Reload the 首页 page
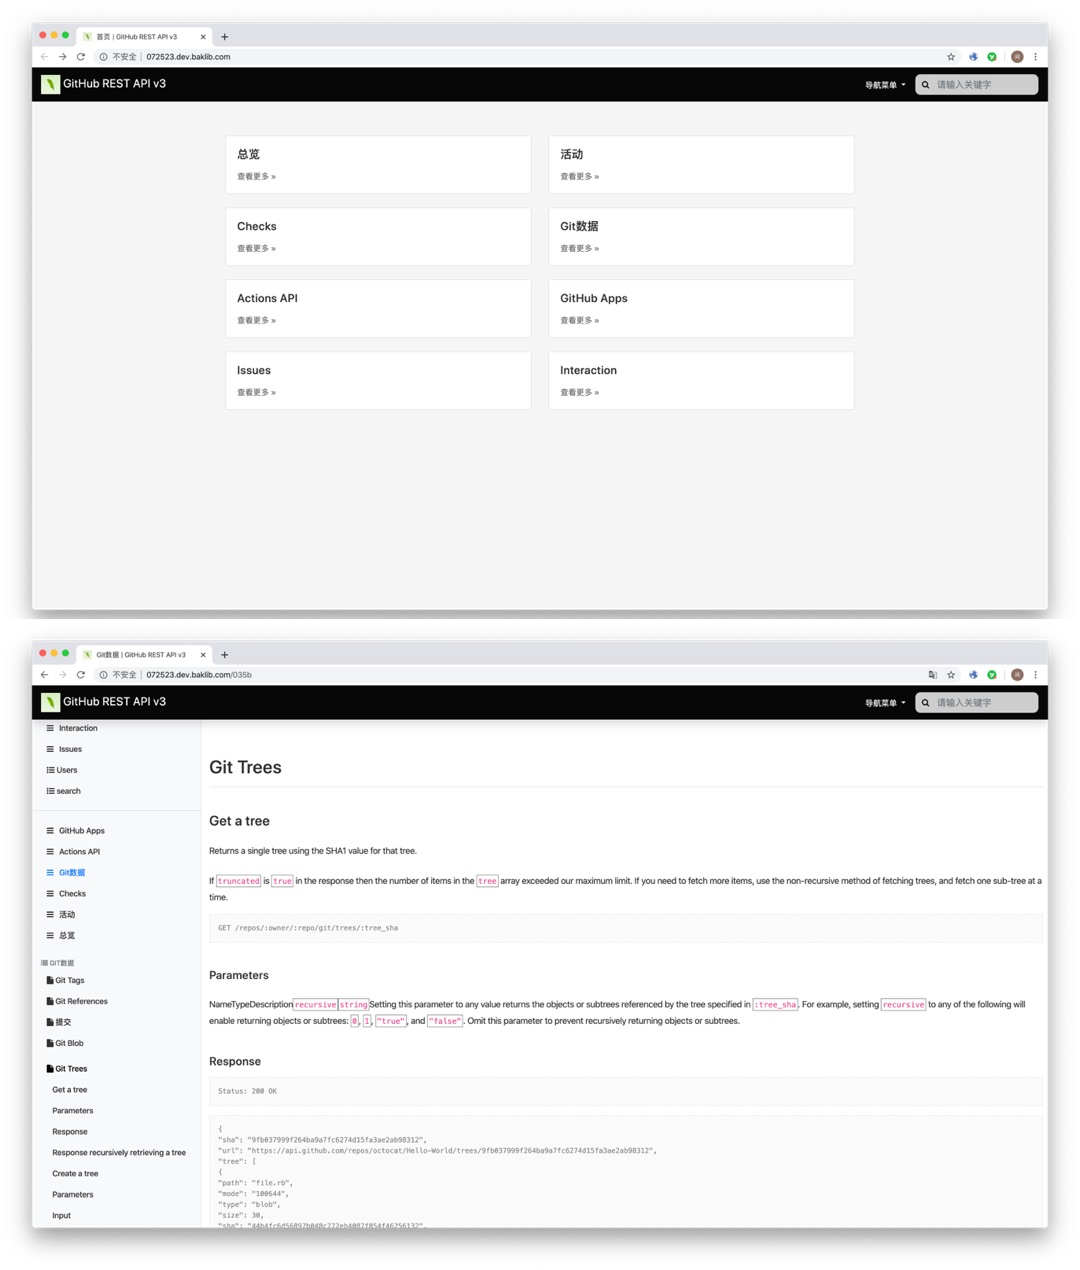 click(x=81, y=57)
